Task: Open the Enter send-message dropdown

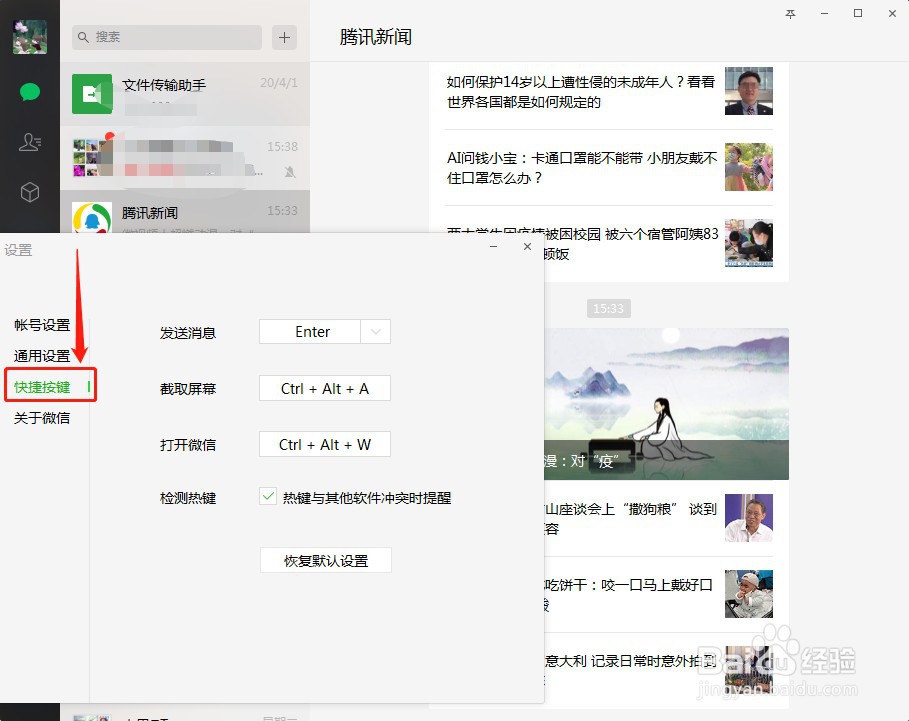Action: pyautogui.click(x=374, y=331)
